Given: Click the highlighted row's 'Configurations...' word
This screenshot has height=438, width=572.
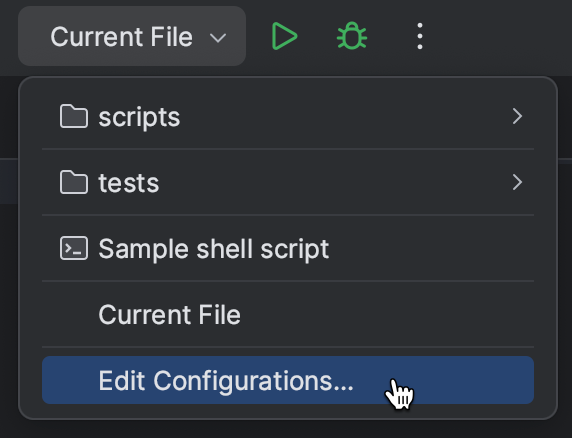Looking at the screenshot, I should pyautogui.click(x=253, y=381).
